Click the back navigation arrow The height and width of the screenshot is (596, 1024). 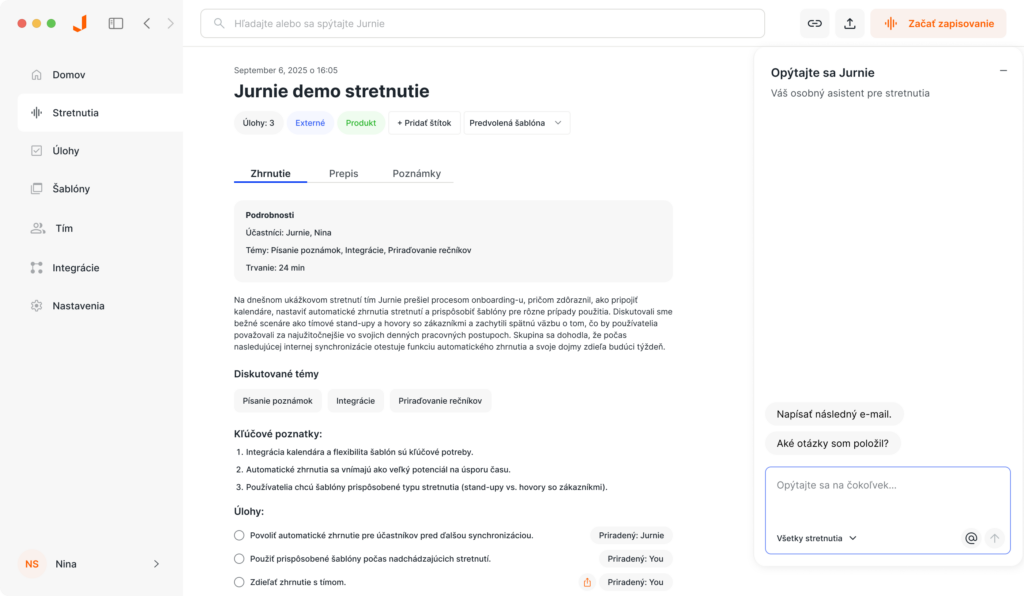[x=147, y=23]
